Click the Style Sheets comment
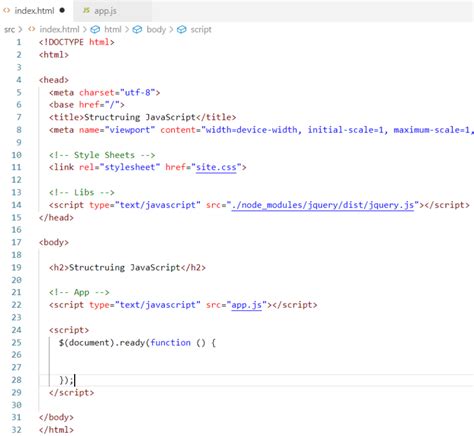Screen dimensions: 474x436 pyautogui.click(x=102, y=155)
